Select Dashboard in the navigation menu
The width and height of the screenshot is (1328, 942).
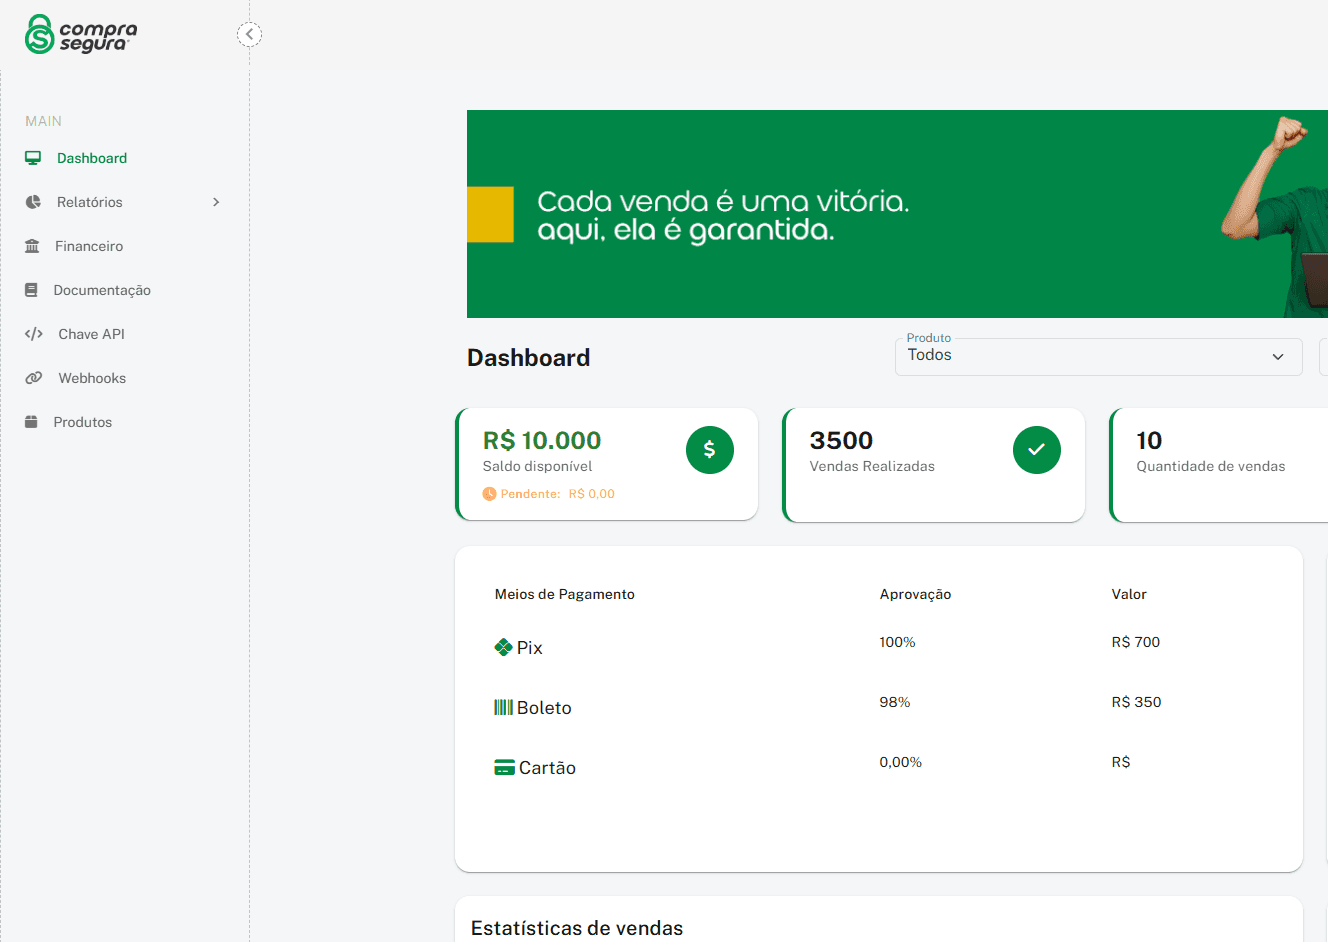pyautogui.click(x=90, y=157)
